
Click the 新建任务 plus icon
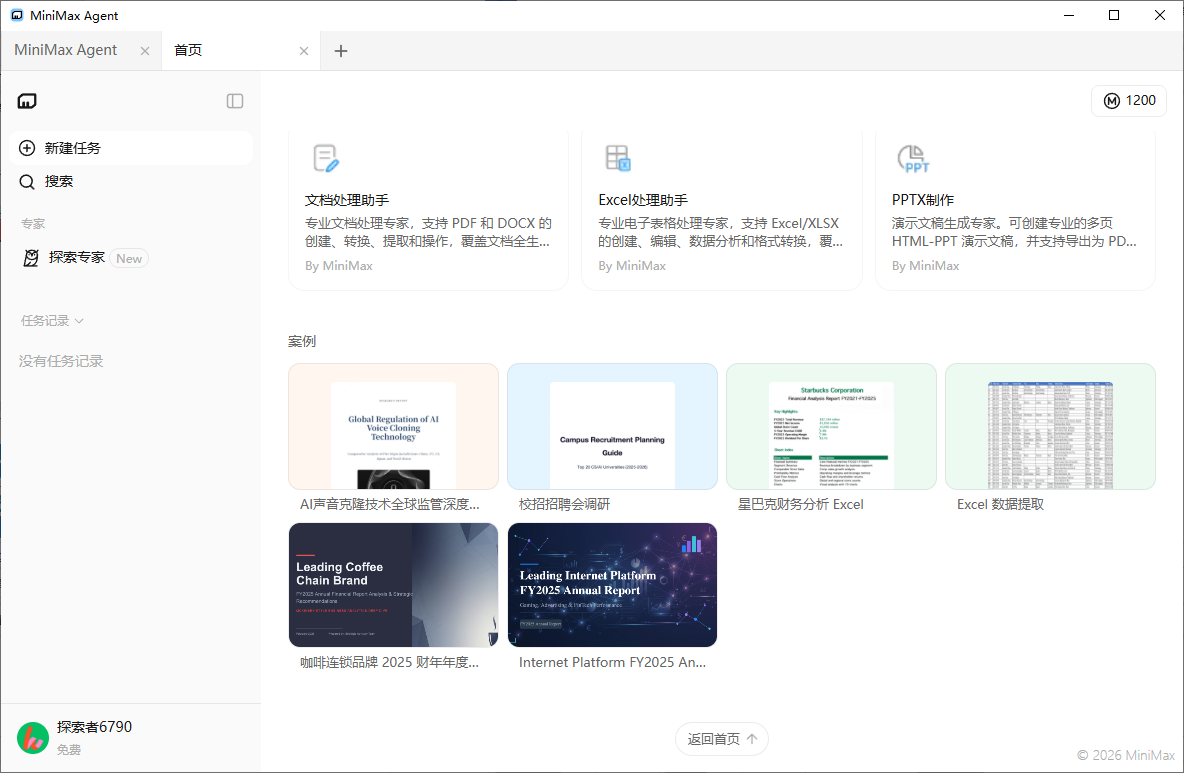pyautogui.click(x=28, y=148)
